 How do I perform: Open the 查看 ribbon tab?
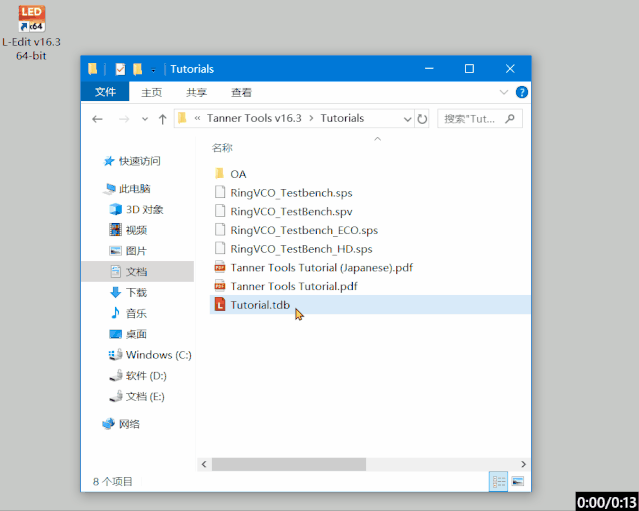[241, 92]
